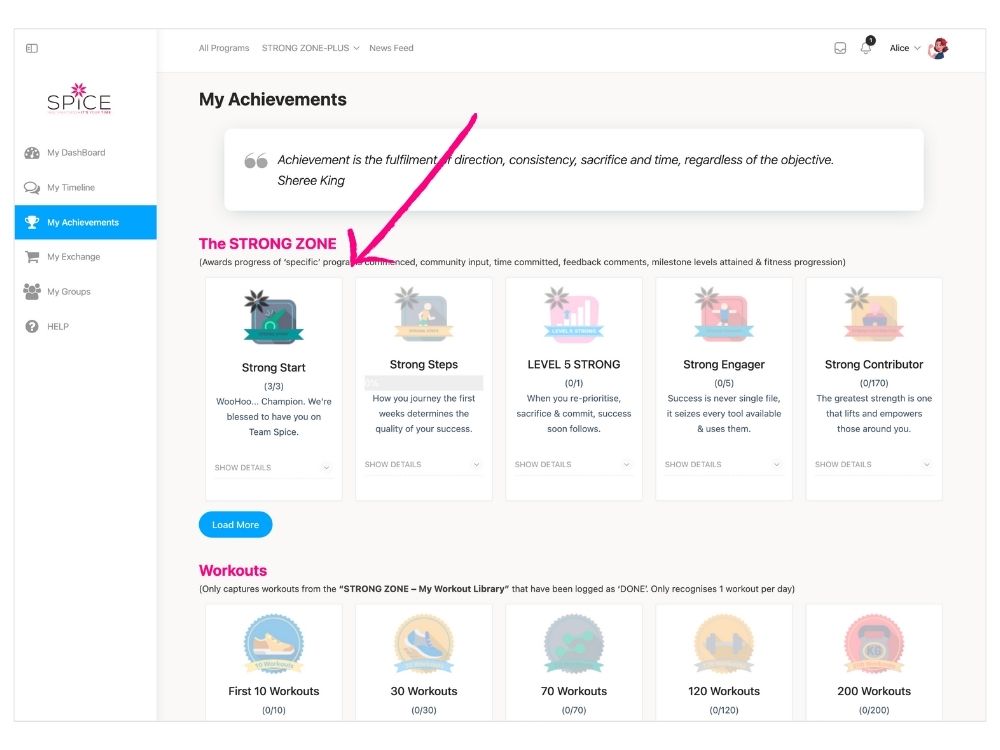Screen dimensions: 1000x750
Task: Expand Show Details under Strong Contributor
Action: tap(873, 465)
